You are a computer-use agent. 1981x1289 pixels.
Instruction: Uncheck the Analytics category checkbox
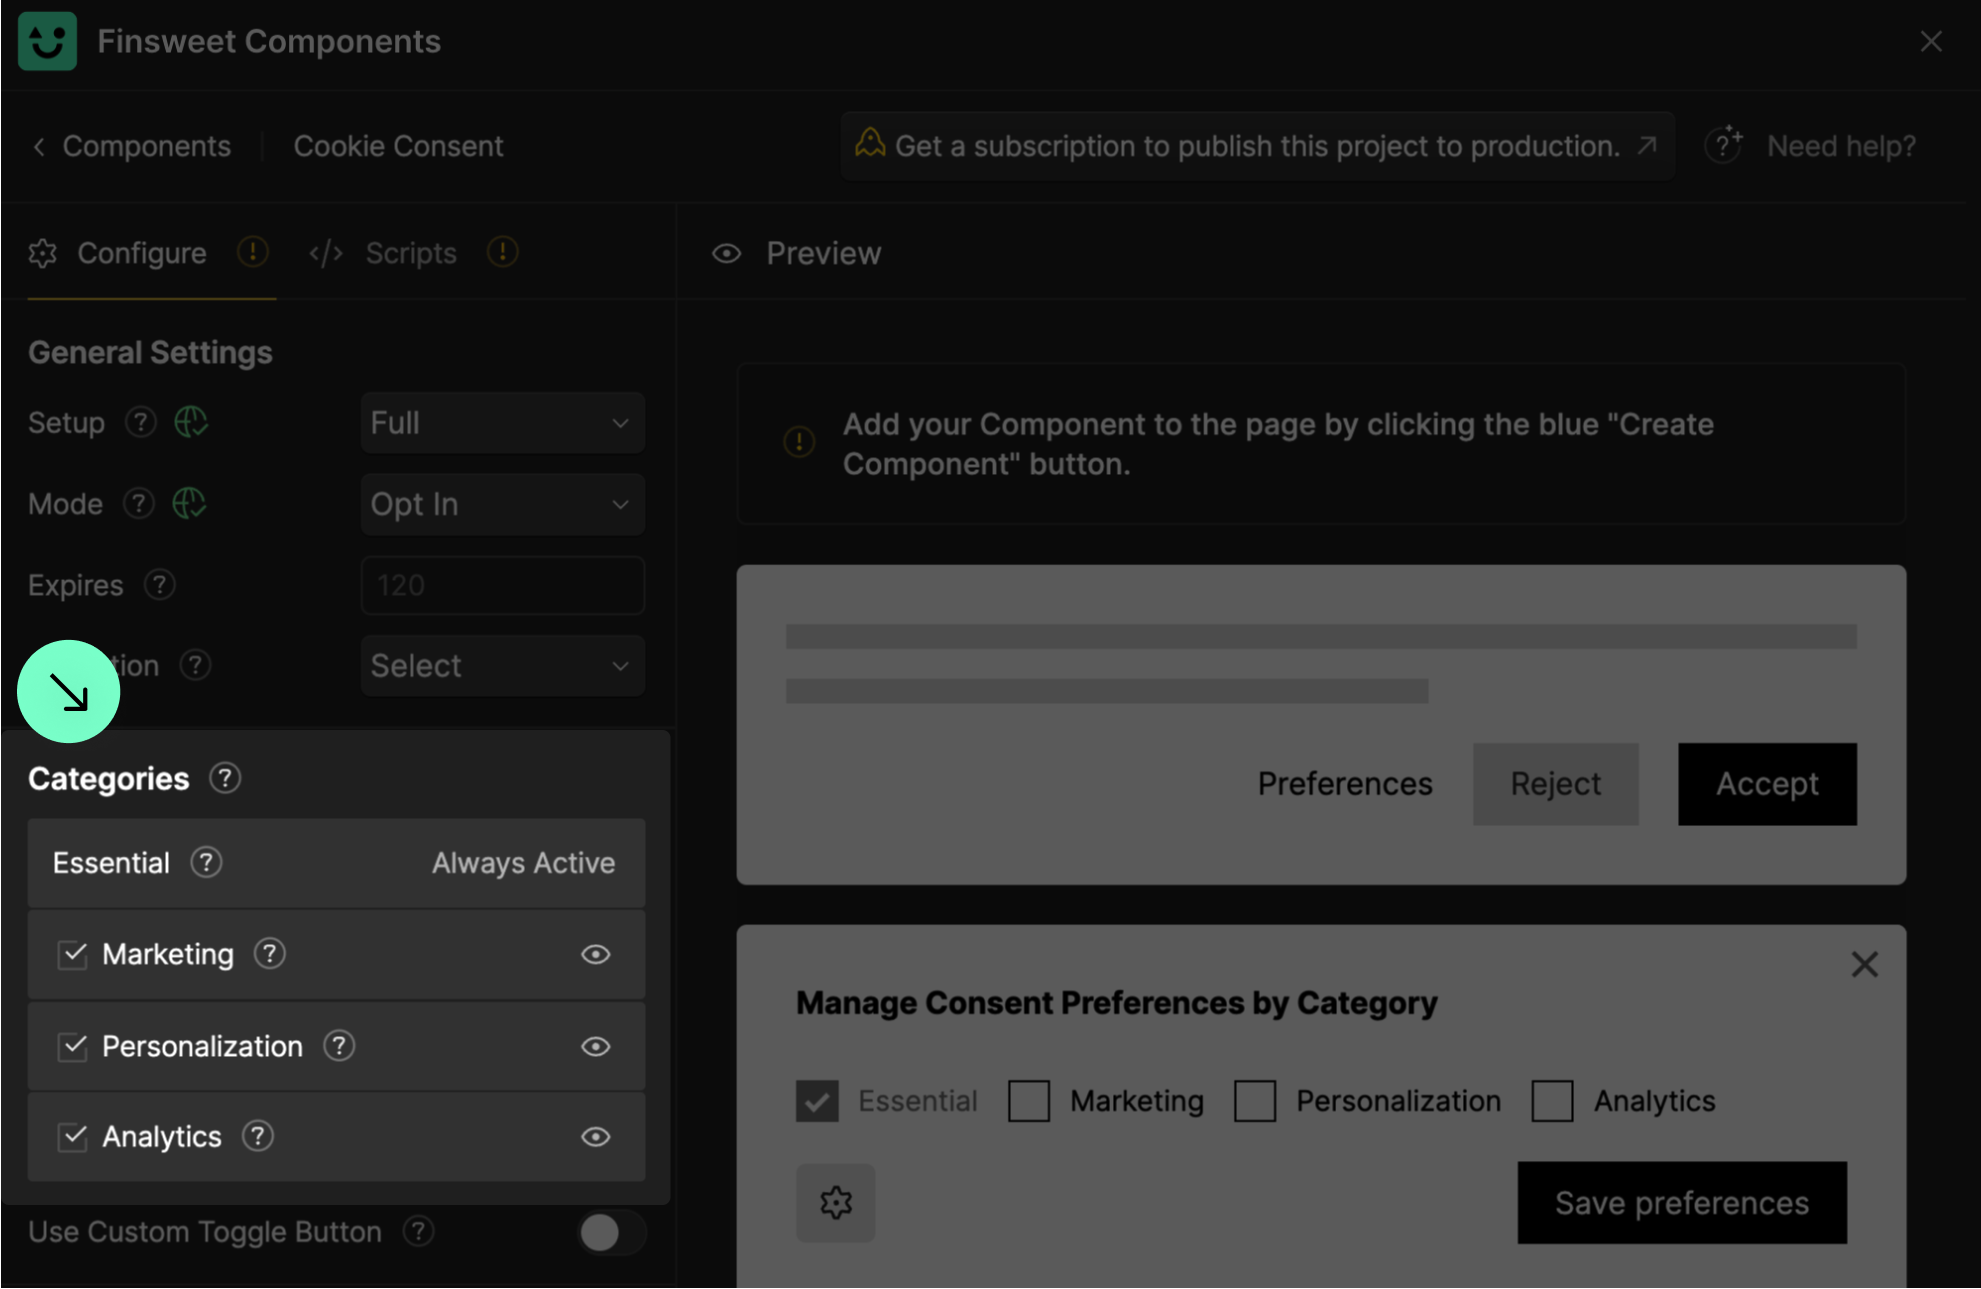click(72, 1137)
